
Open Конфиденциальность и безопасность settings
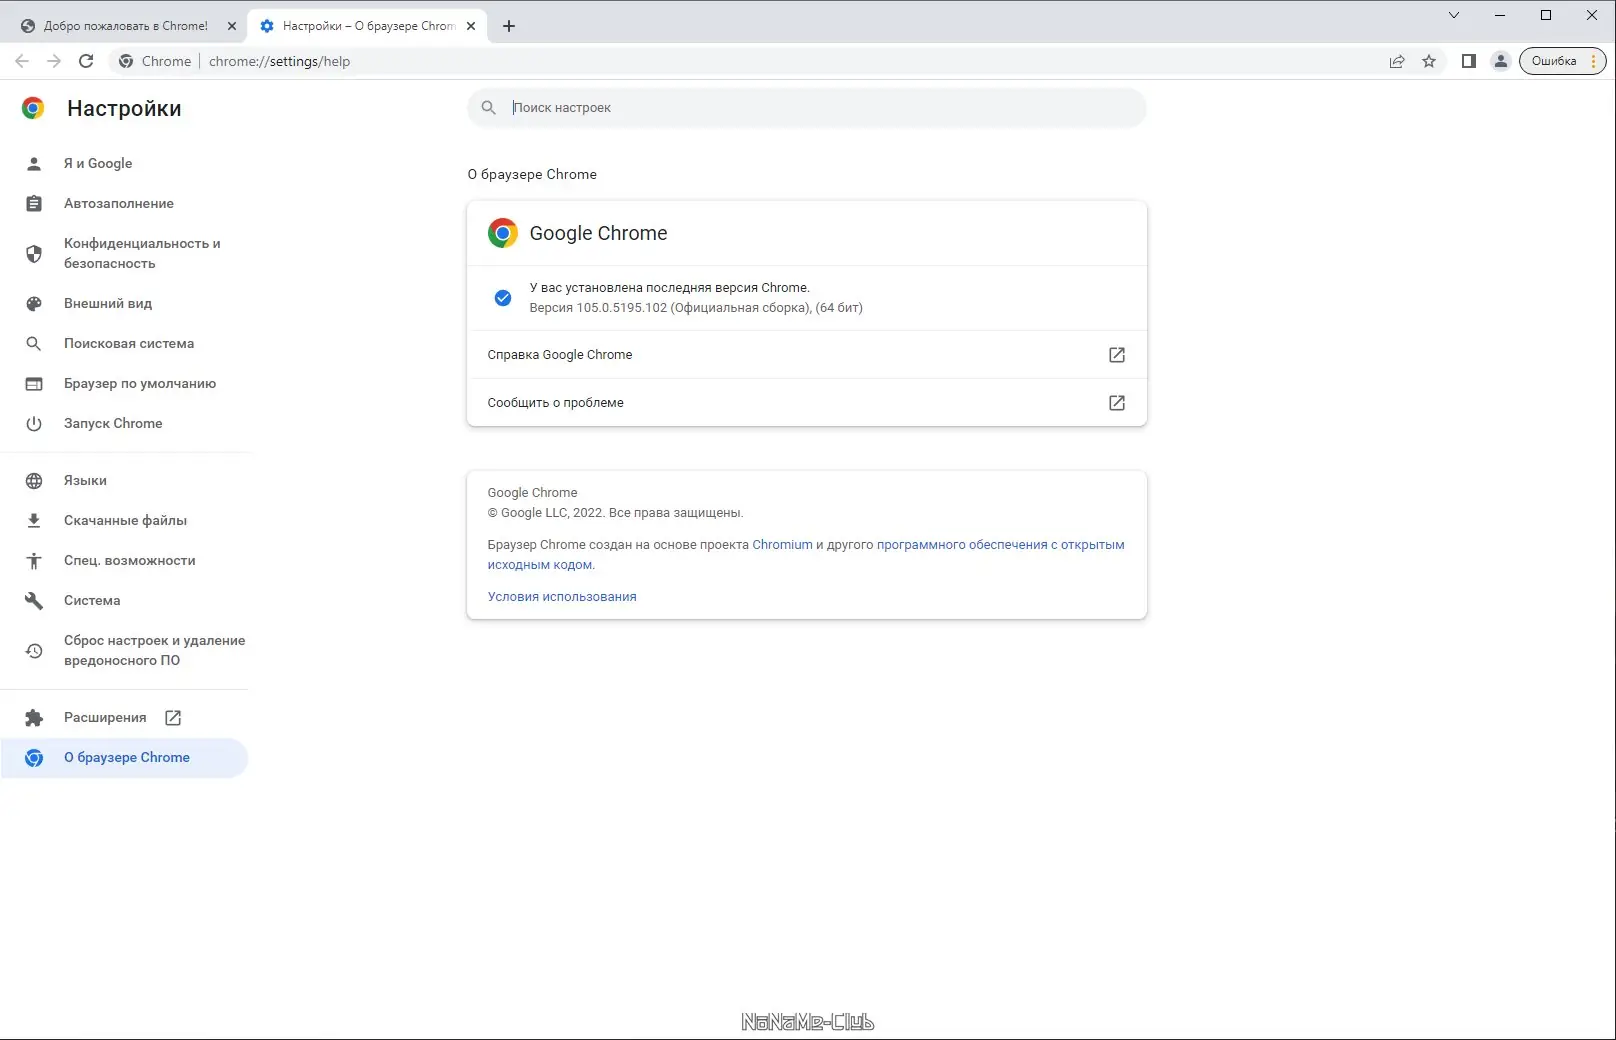pyautogui.click(x=141, y=253)
